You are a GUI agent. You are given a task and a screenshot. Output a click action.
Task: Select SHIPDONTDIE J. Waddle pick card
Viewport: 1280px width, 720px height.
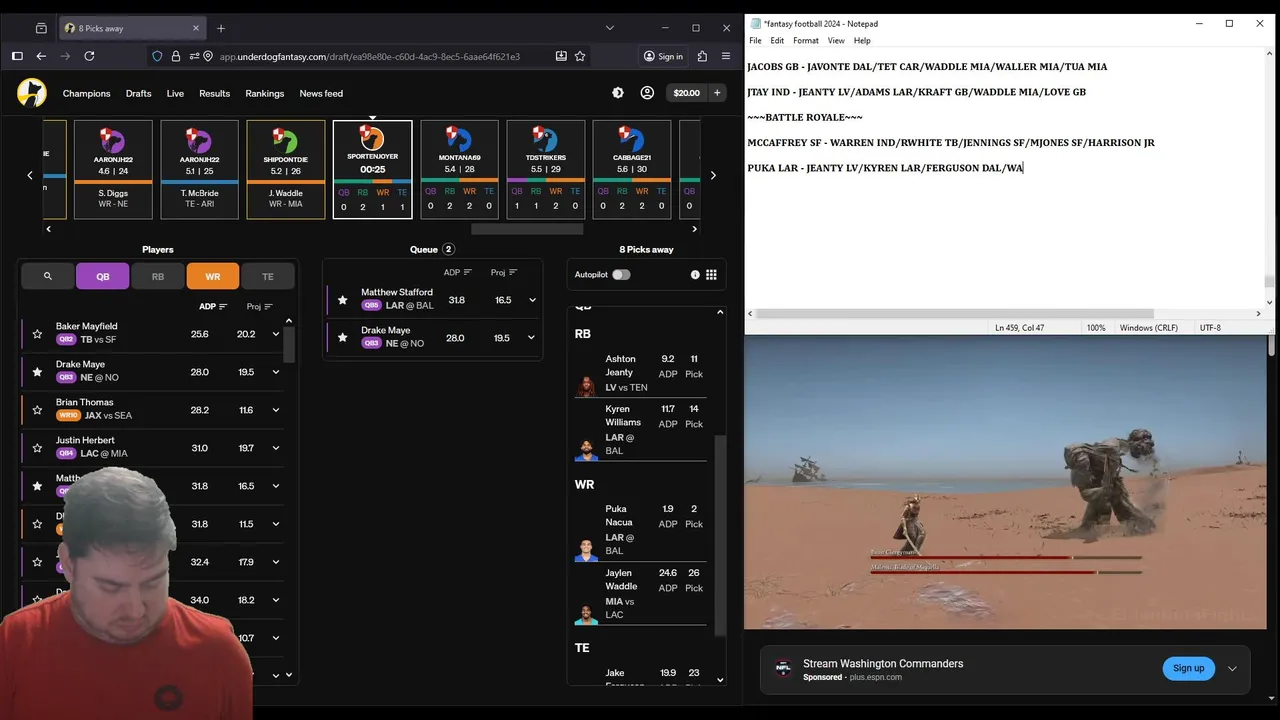point(286,170)
